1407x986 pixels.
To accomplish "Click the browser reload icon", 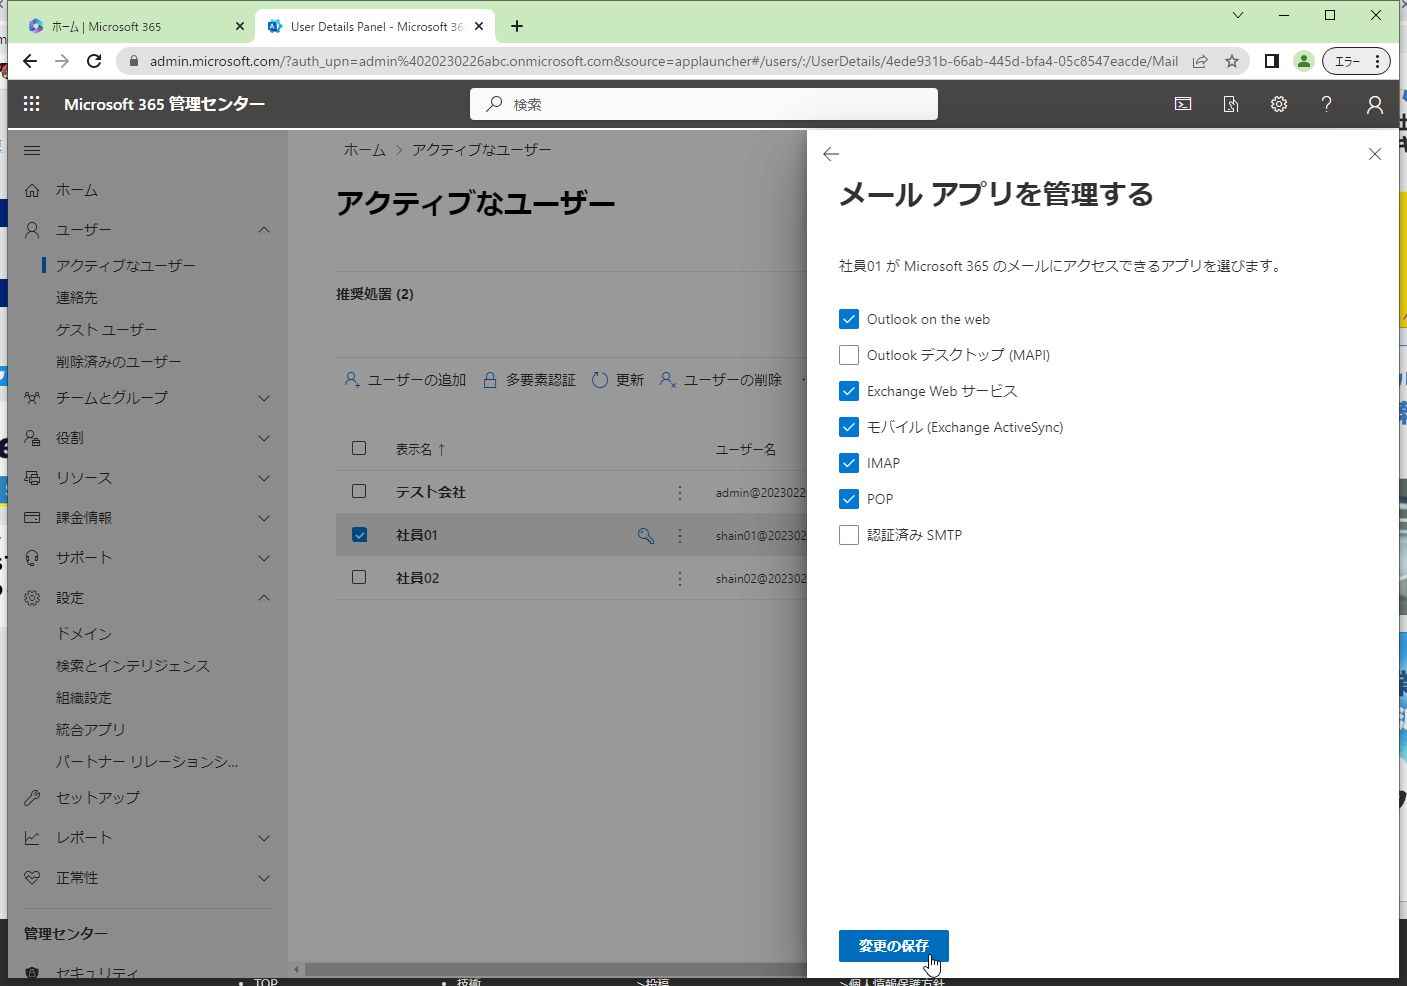I will click(94, 61).
